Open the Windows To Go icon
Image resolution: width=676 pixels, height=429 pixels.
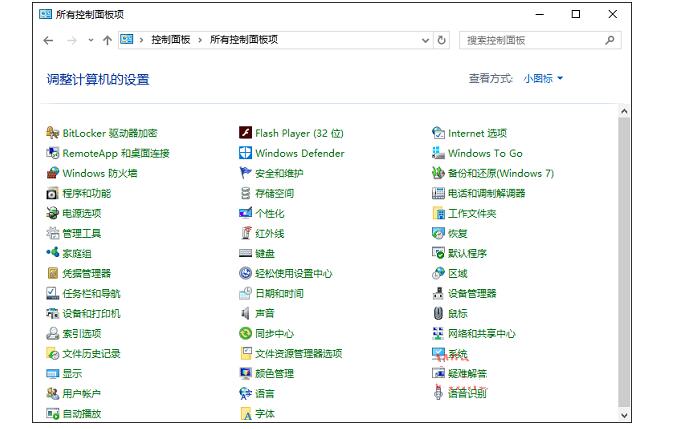click(438, 153)
